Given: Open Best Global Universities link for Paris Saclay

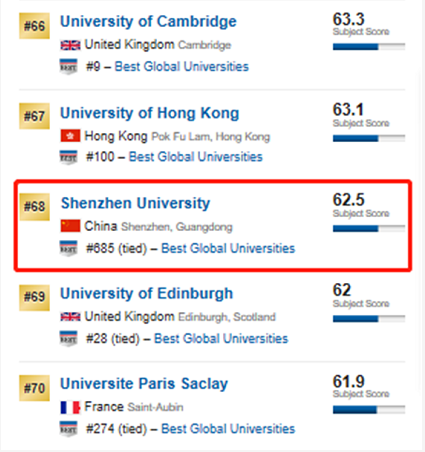Looking at the screenshot, I should tap(228, 429).
